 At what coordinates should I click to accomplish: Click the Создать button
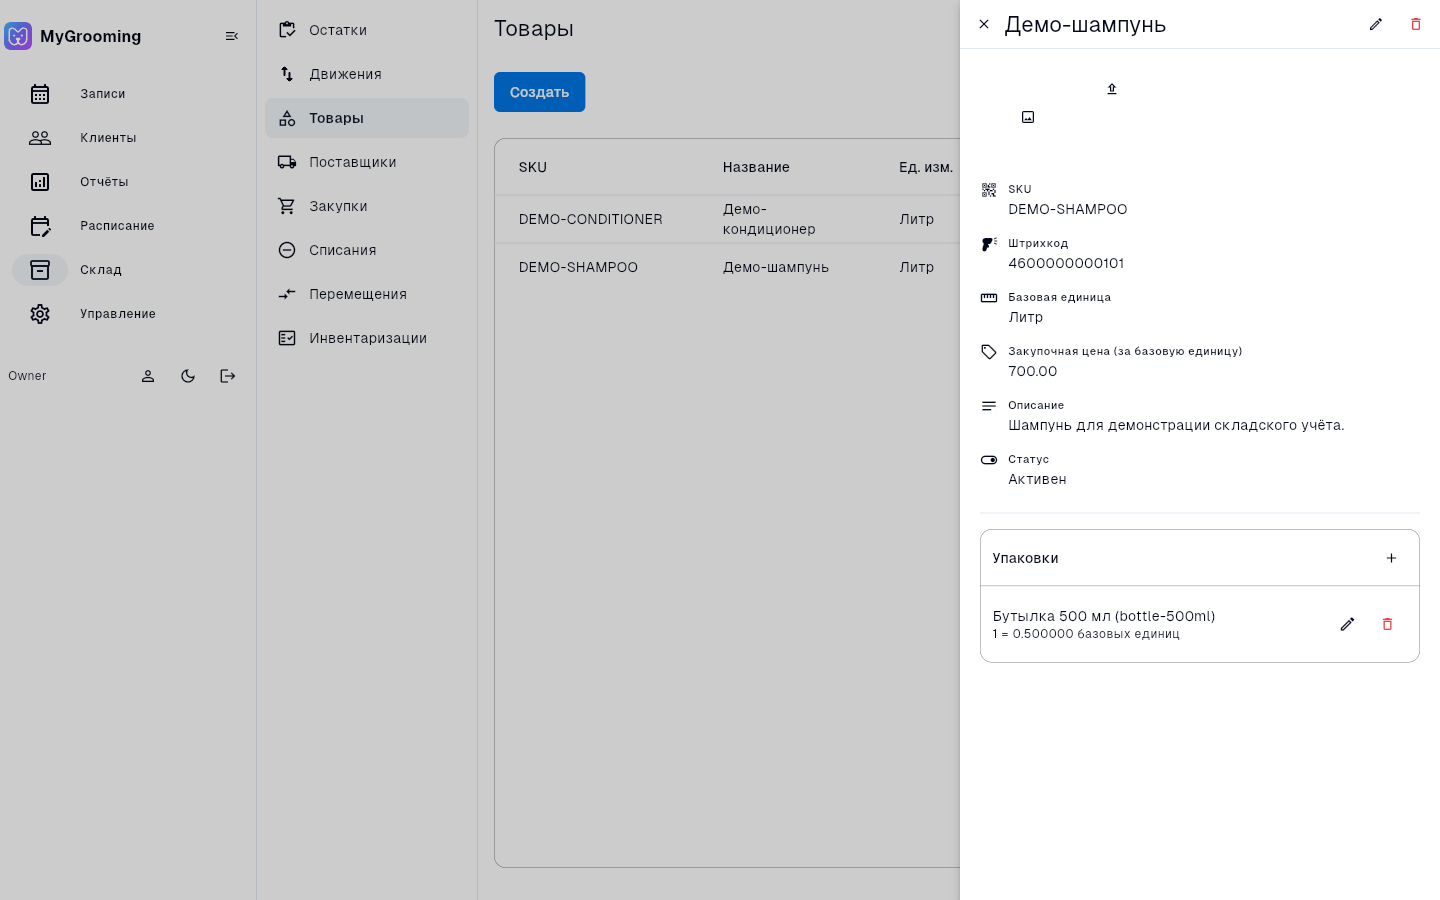click(x=539, y=92)
